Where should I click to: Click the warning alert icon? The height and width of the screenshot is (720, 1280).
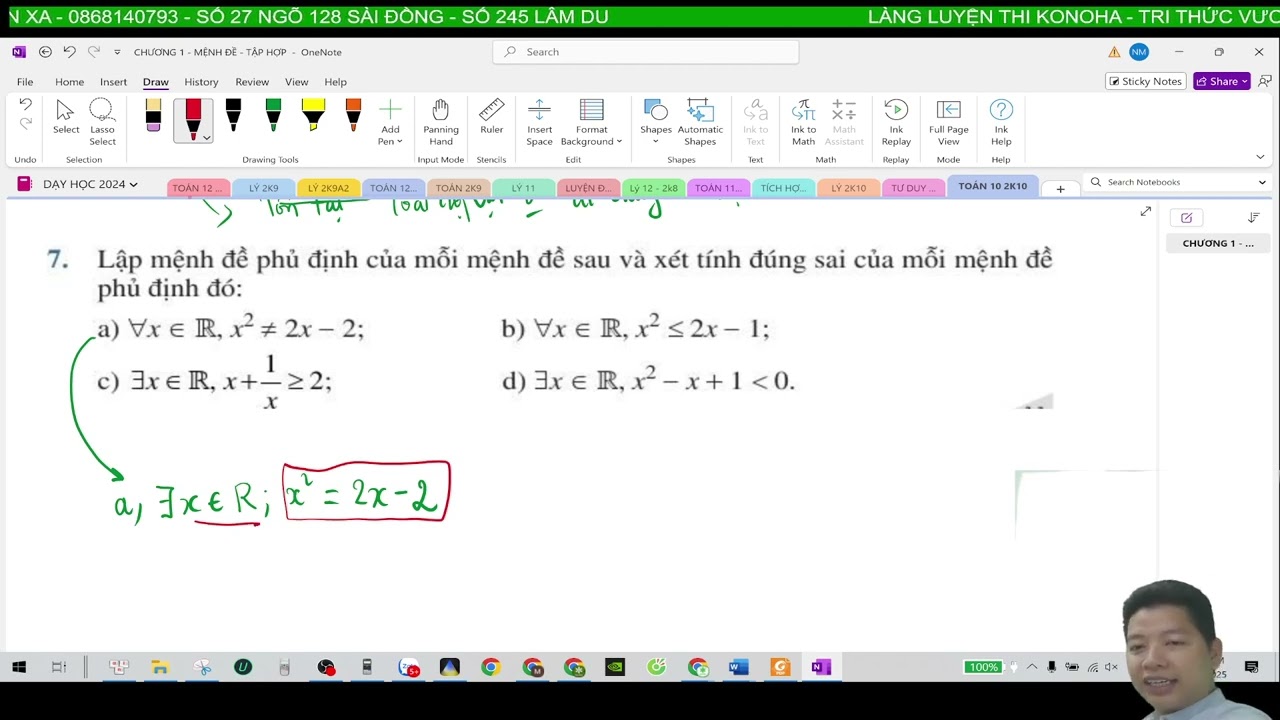tap(1114, 52)
